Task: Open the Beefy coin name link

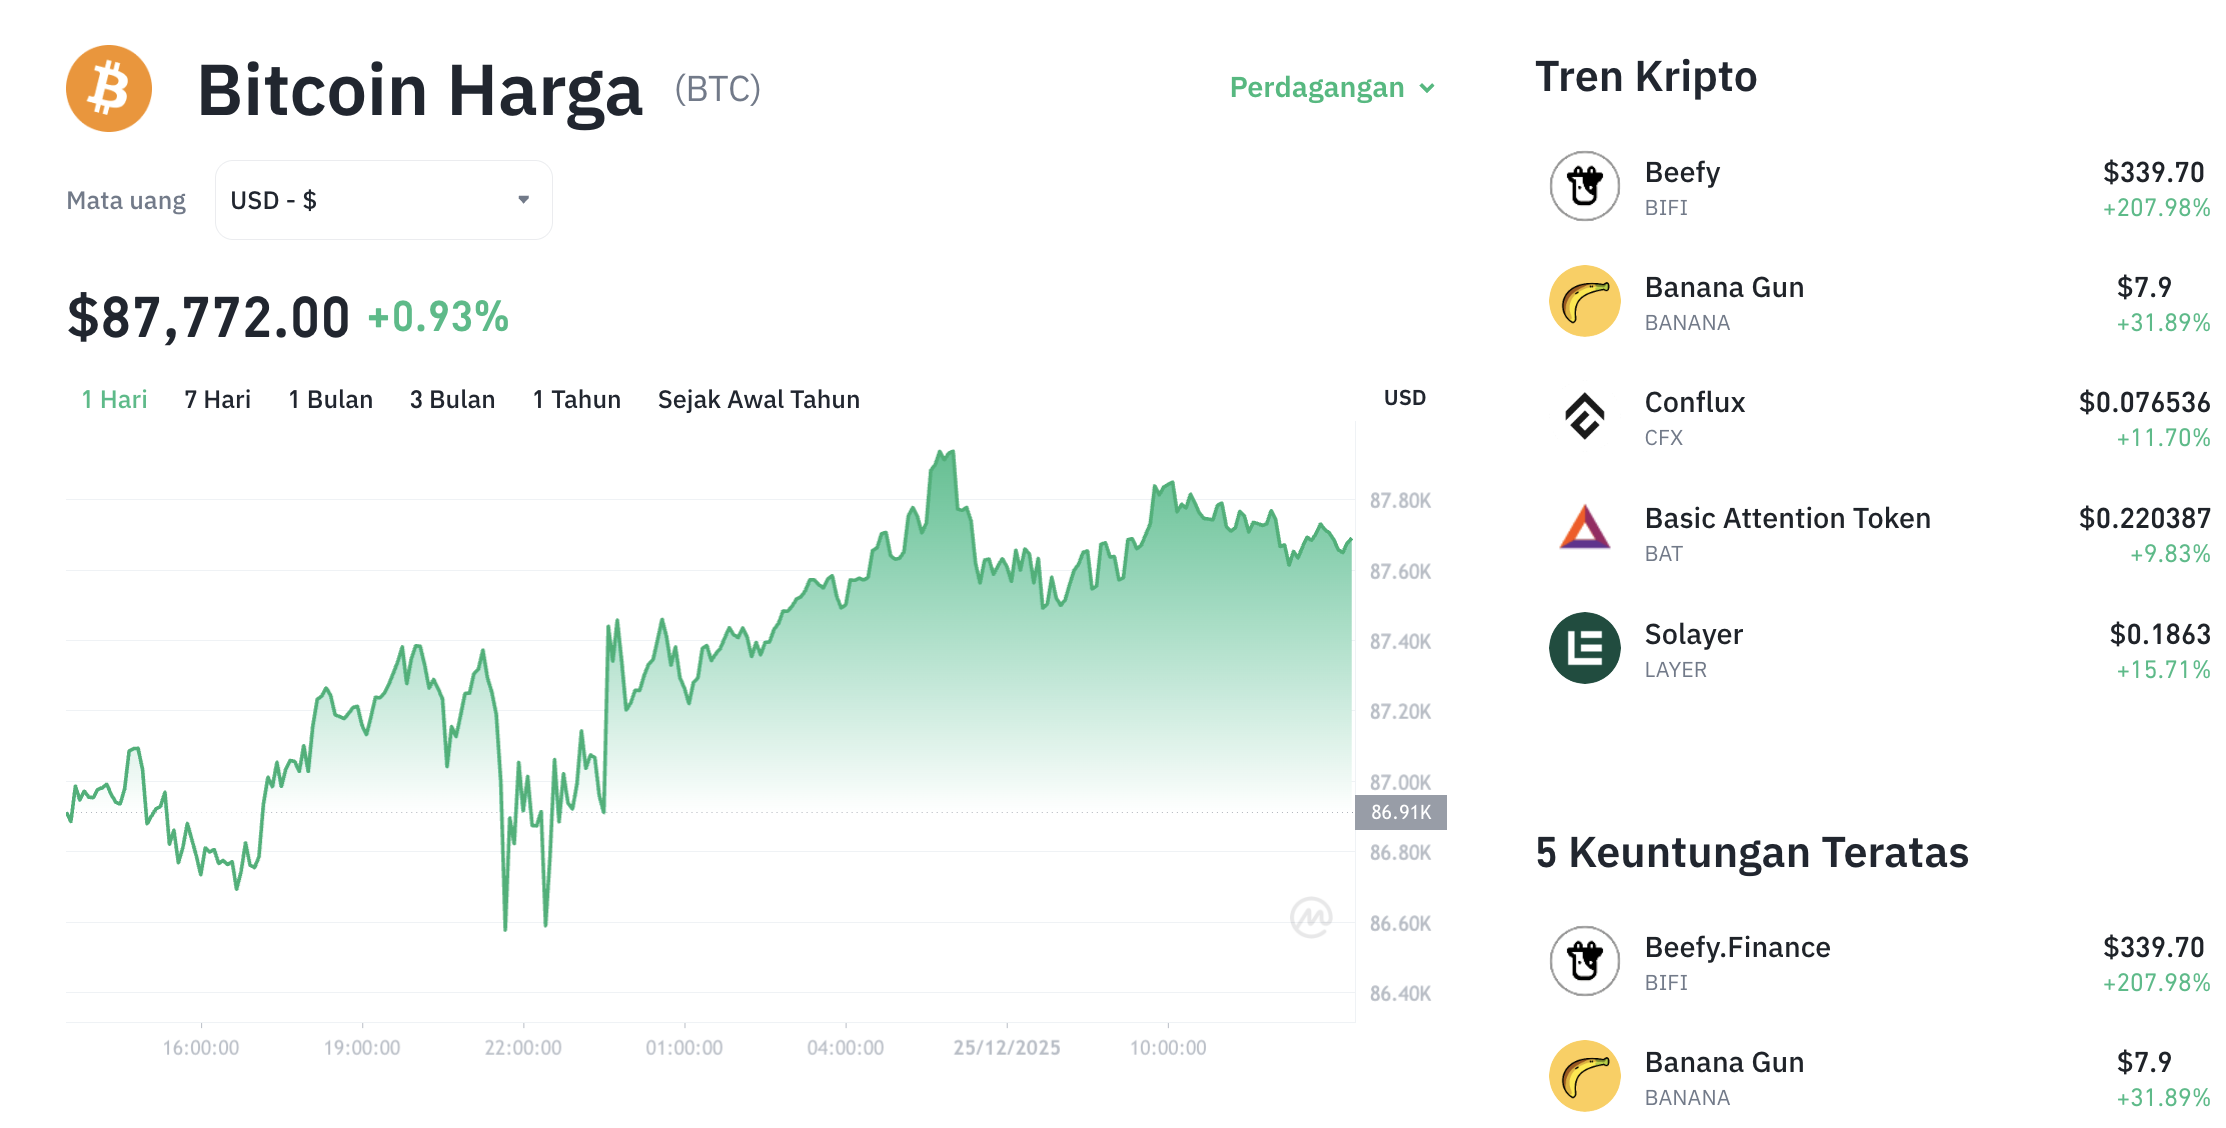Action: 1681,172
